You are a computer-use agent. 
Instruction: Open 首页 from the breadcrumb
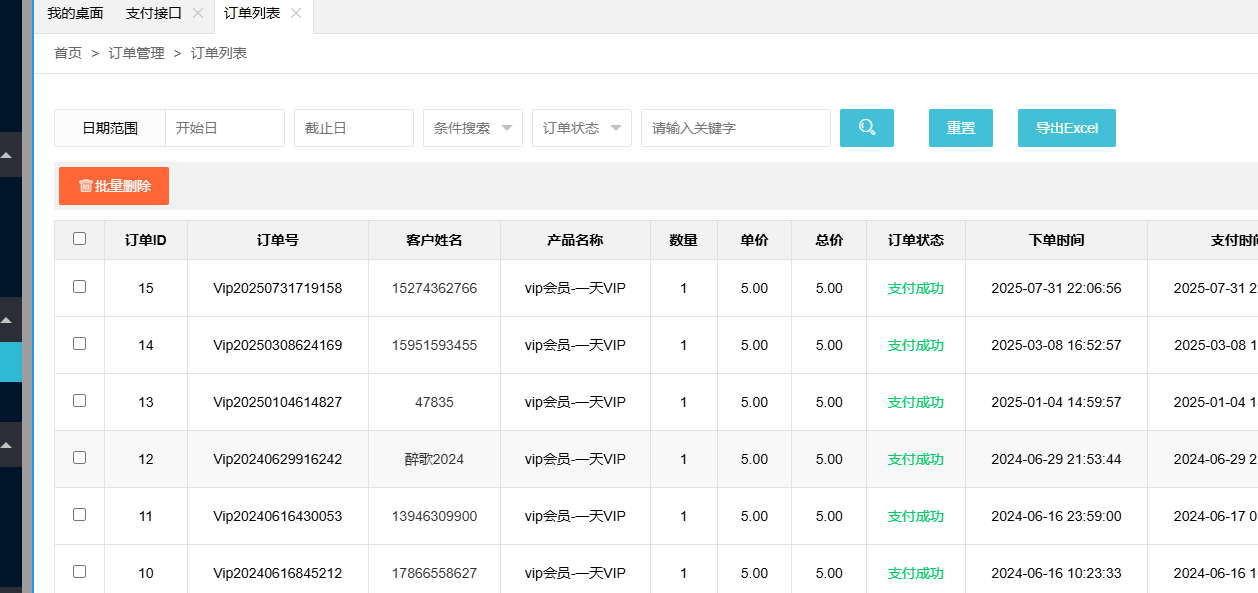pyautogui.click(x=67, y=53)
